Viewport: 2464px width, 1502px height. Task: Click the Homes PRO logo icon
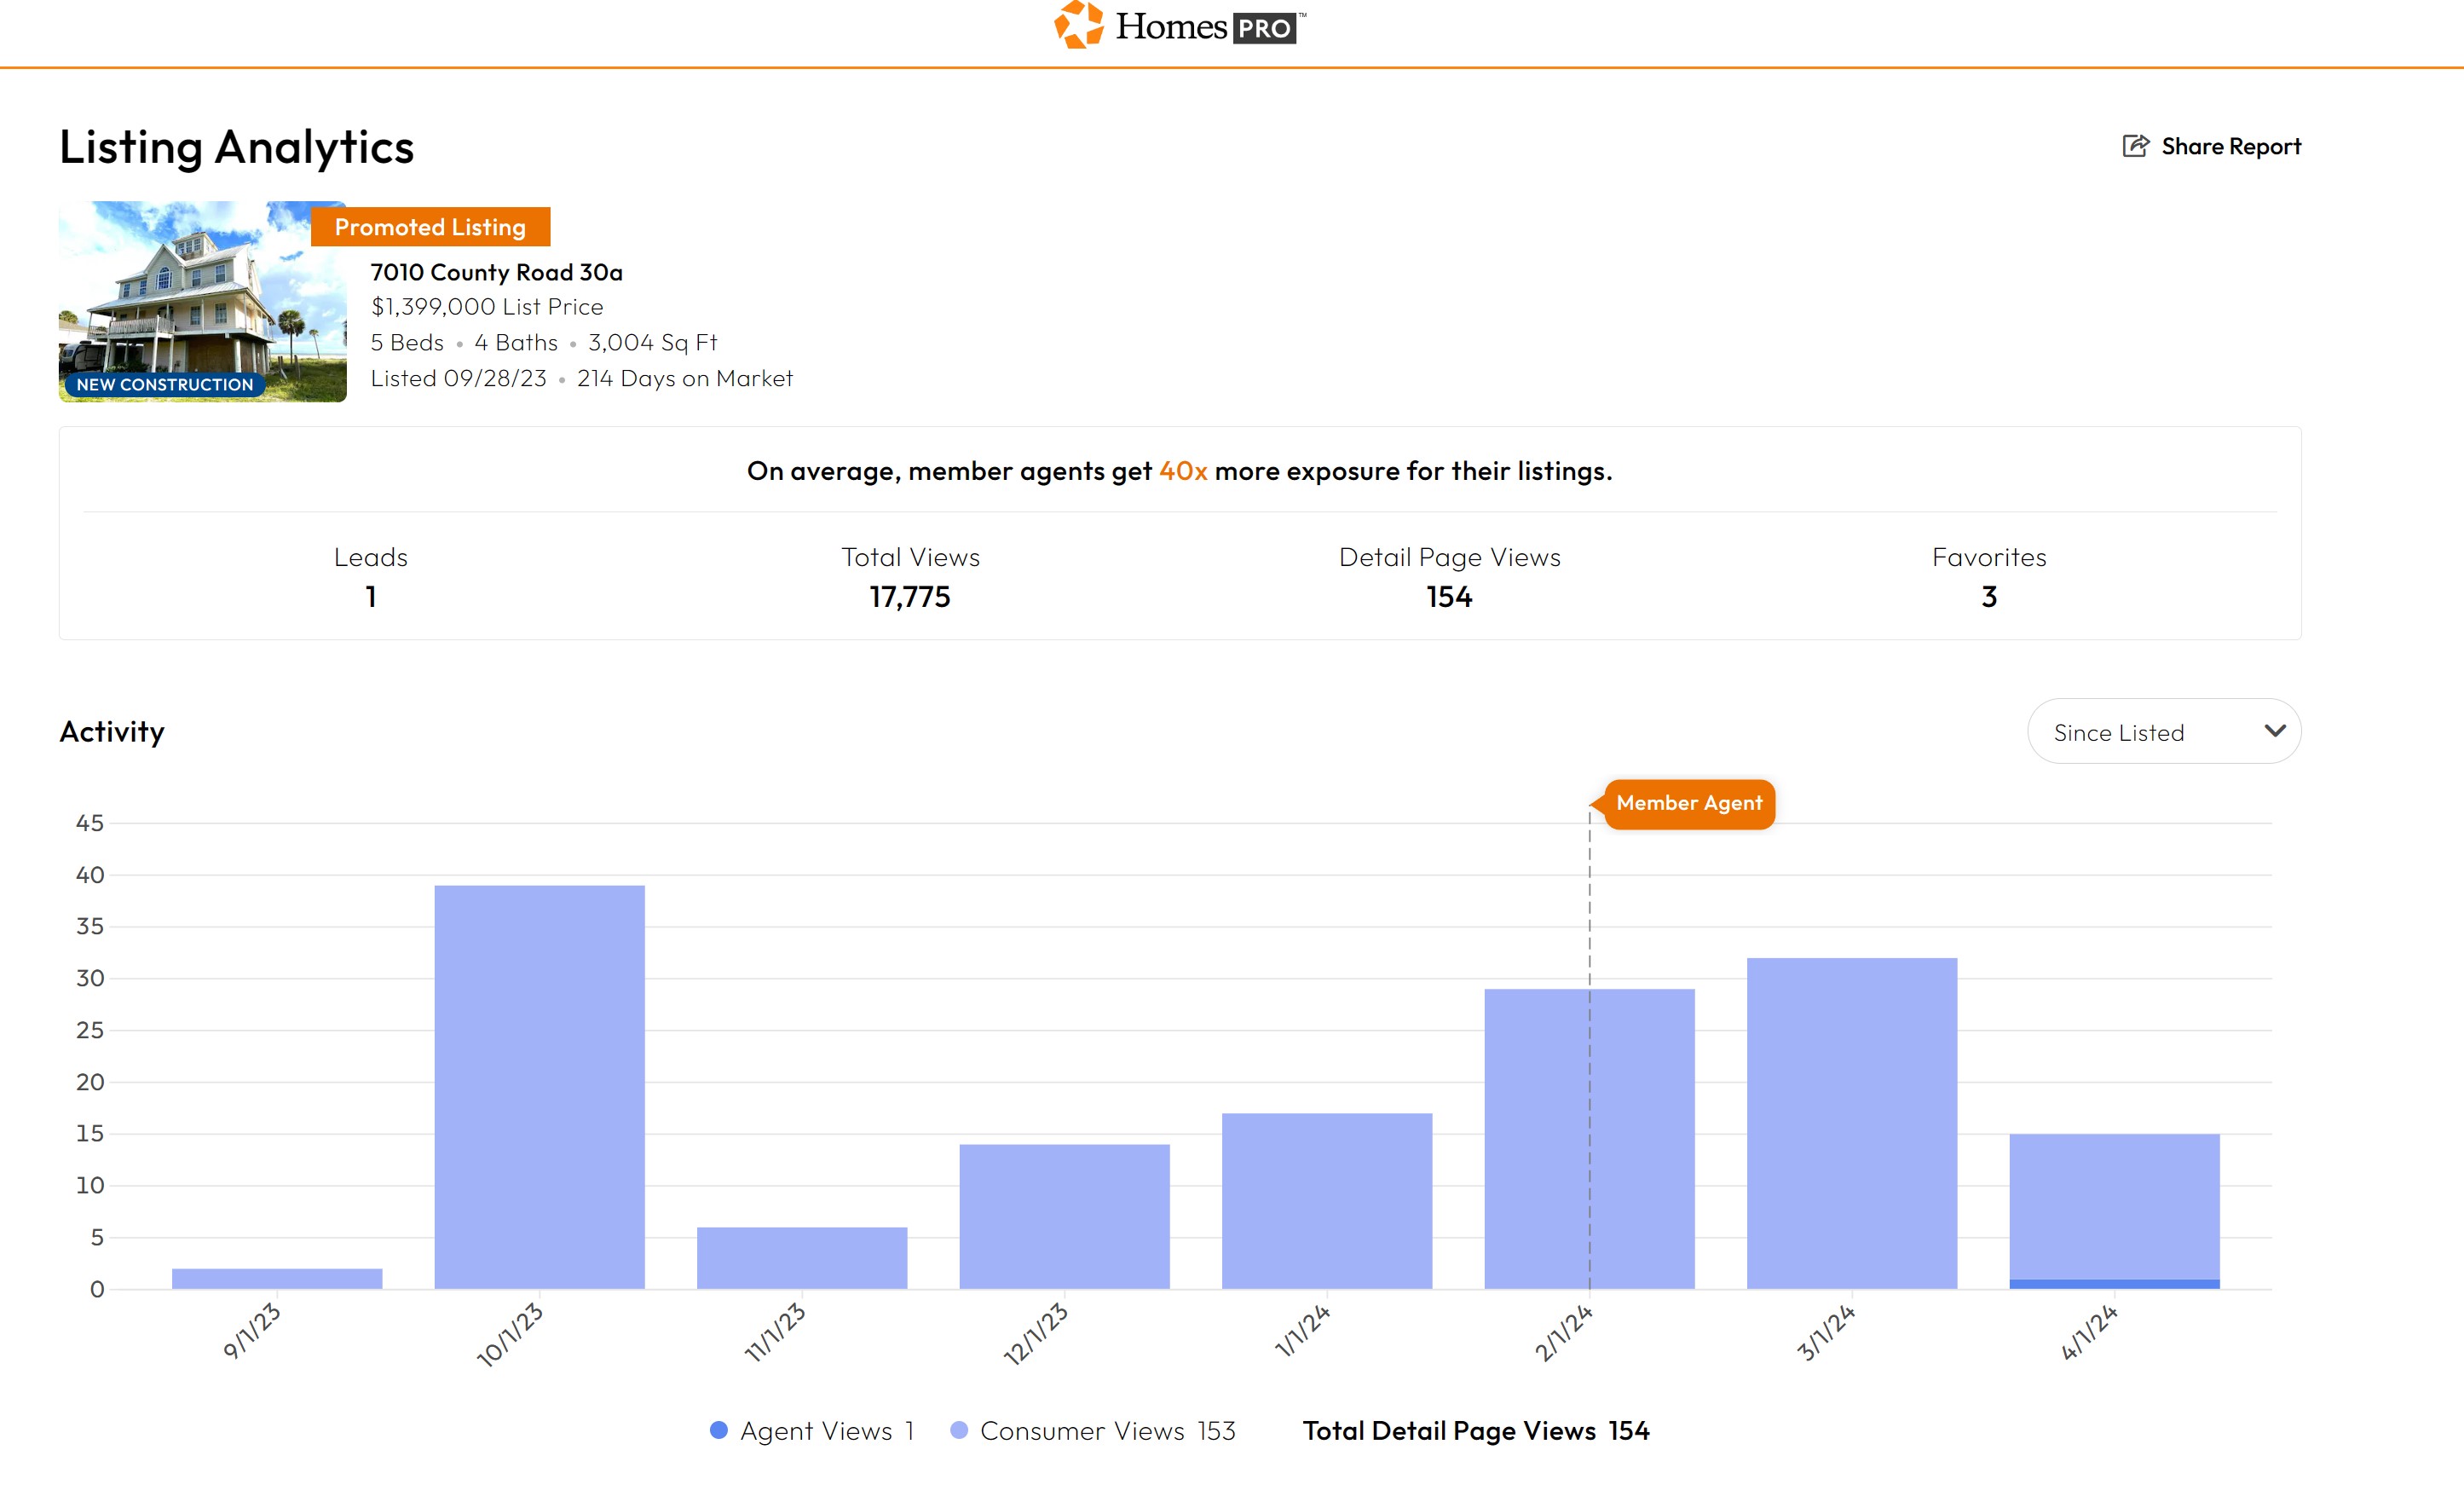1079,25
